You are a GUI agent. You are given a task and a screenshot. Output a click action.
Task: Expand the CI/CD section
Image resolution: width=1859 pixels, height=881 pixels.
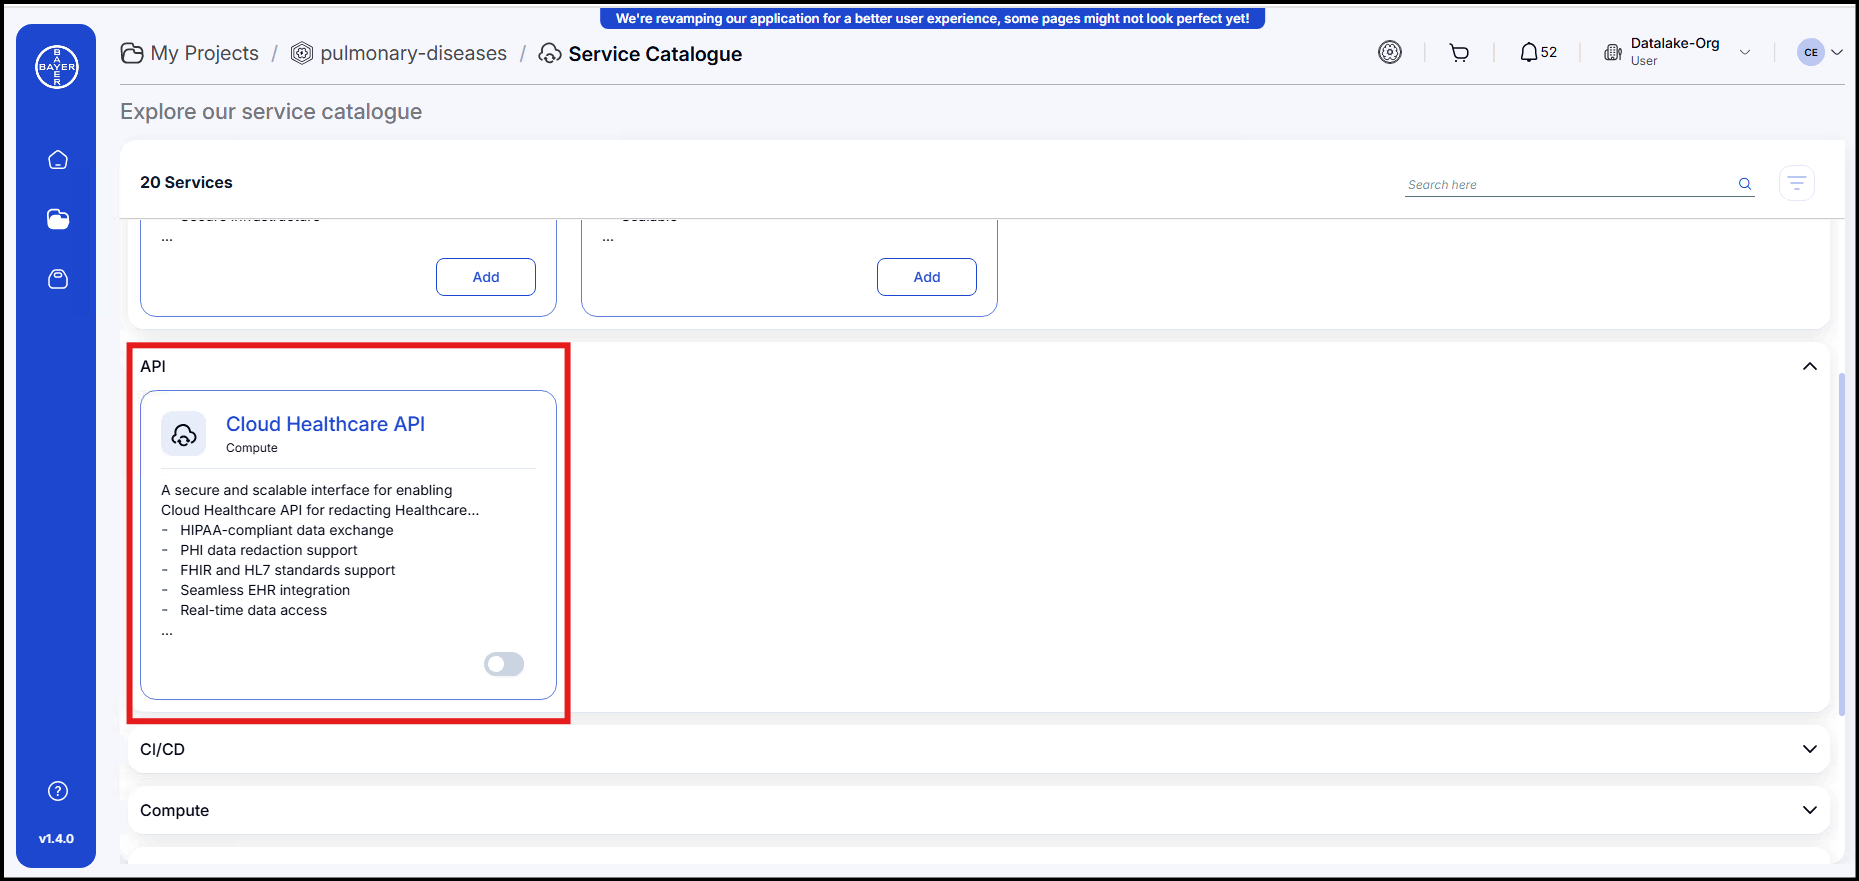pos(1810,749)
